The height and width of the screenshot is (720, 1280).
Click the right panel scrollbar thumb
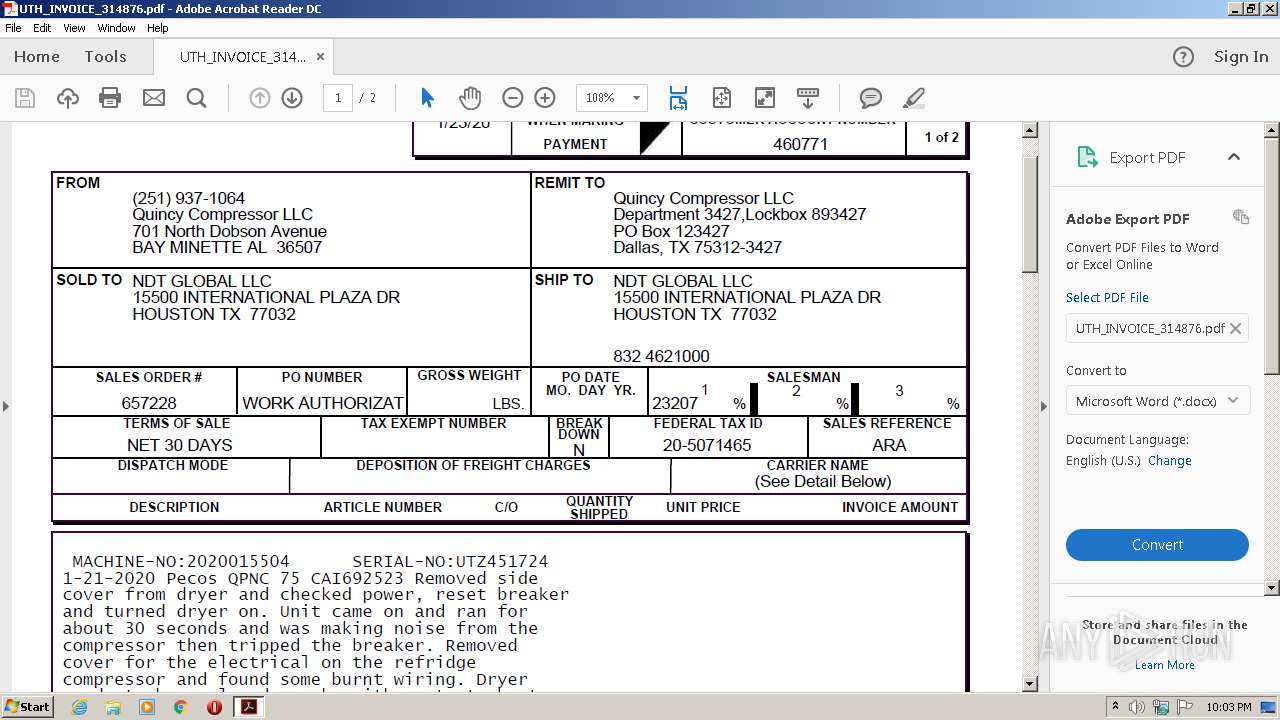coord(1272,255)
